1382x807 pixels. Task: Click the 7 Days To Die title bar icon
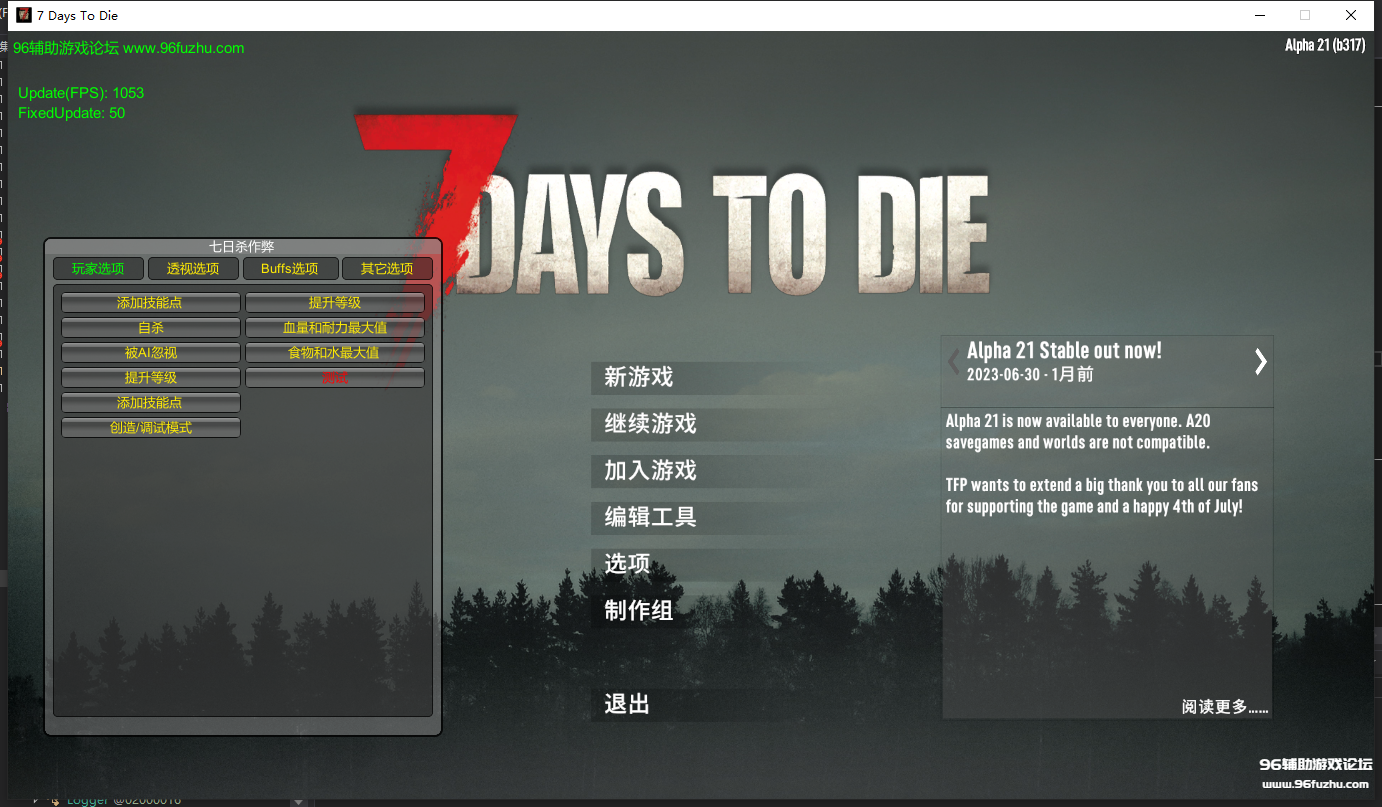click(22, 15)
